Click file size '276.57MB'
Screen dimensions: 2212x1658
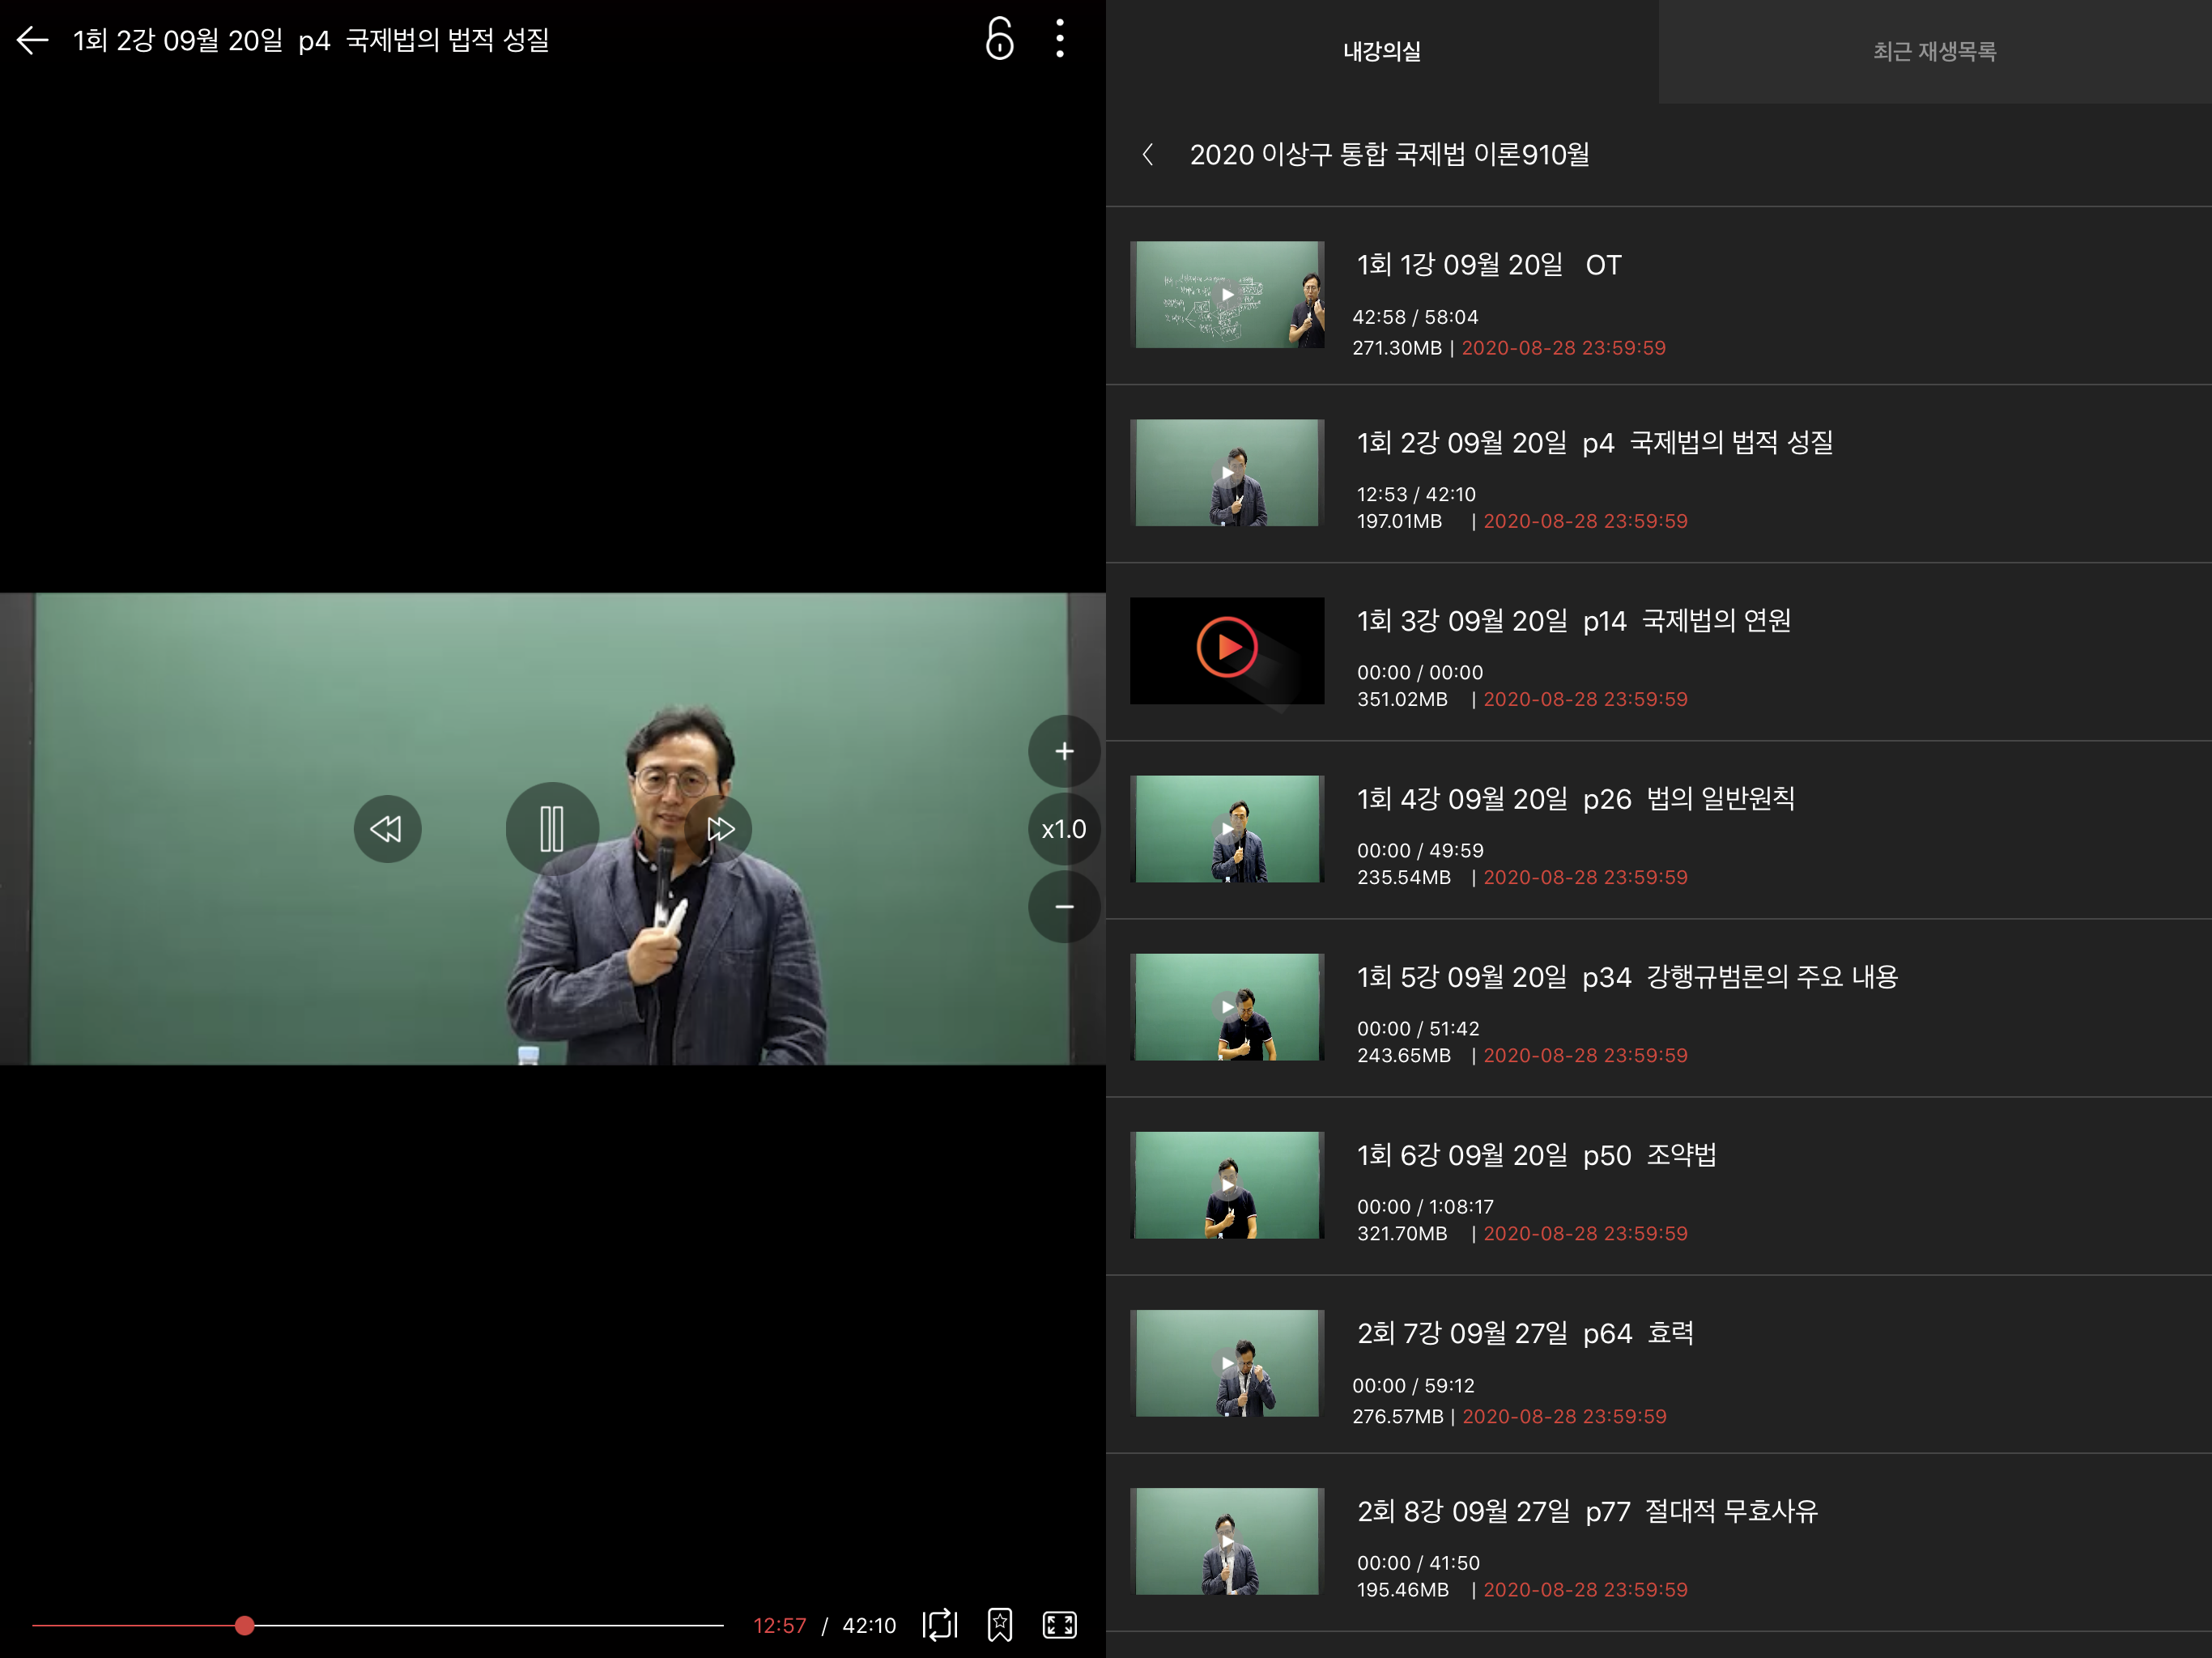tap(1398, 1416)
